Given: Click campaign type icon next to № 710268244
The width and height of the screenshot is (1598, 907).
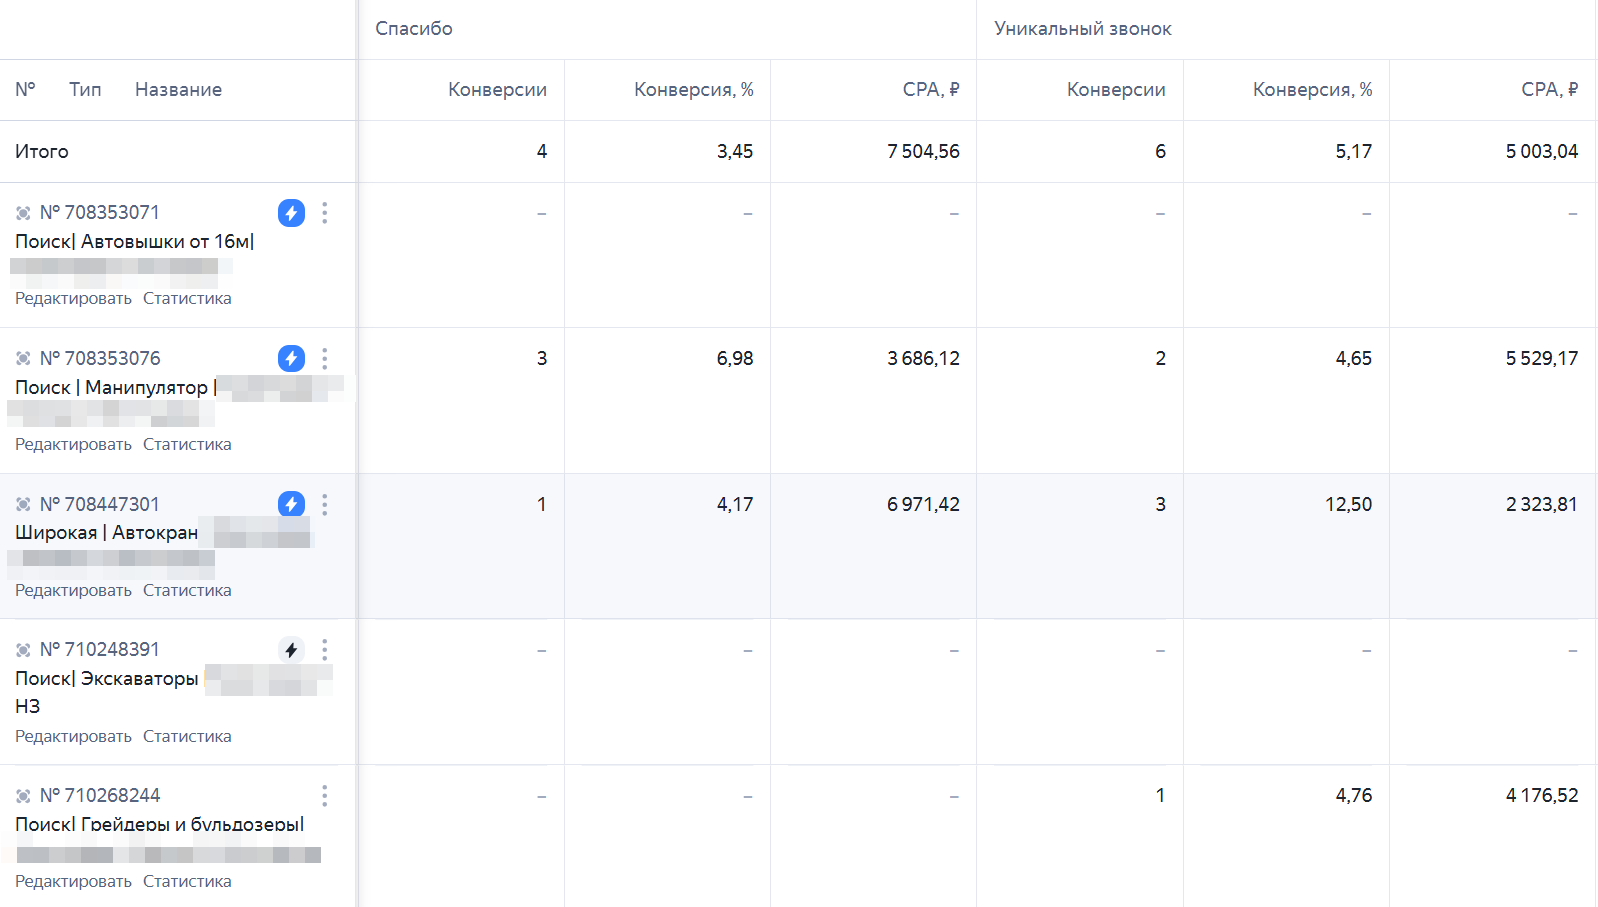Looking at the screenshot, I should (23, 796).
